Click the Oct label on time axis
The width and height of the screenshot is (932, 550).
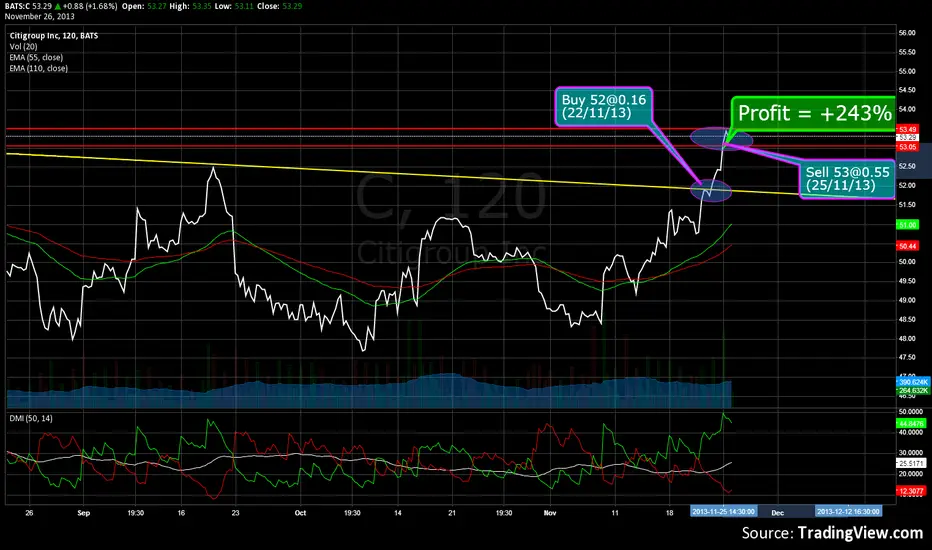click(300, 513)
